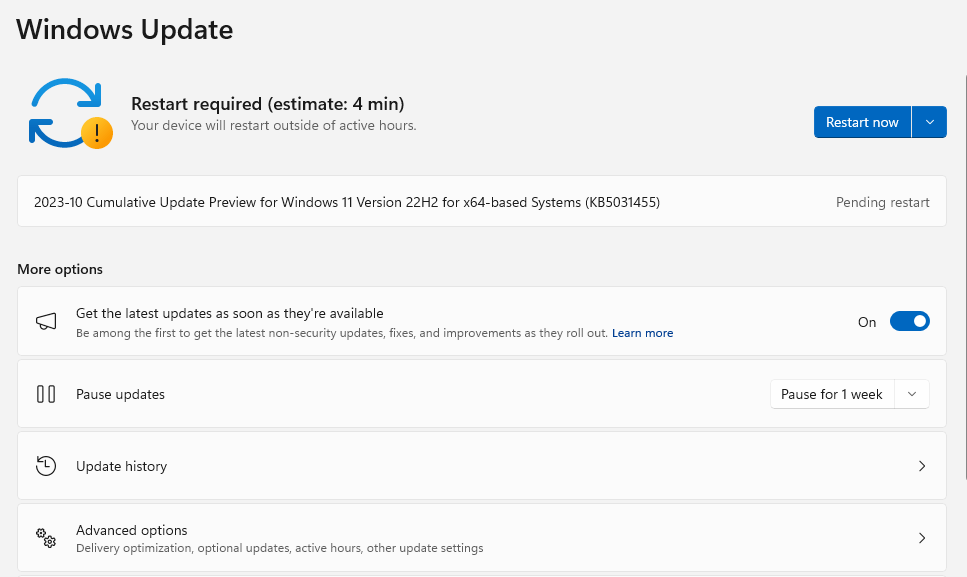Click the Windows Update sync status icon

[71, 113]
